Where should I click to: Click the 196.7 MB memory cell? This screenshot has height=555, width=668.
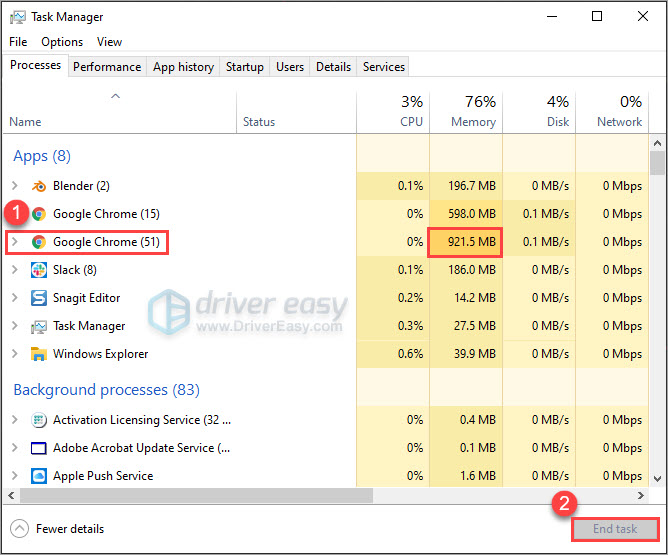(466, 186)
